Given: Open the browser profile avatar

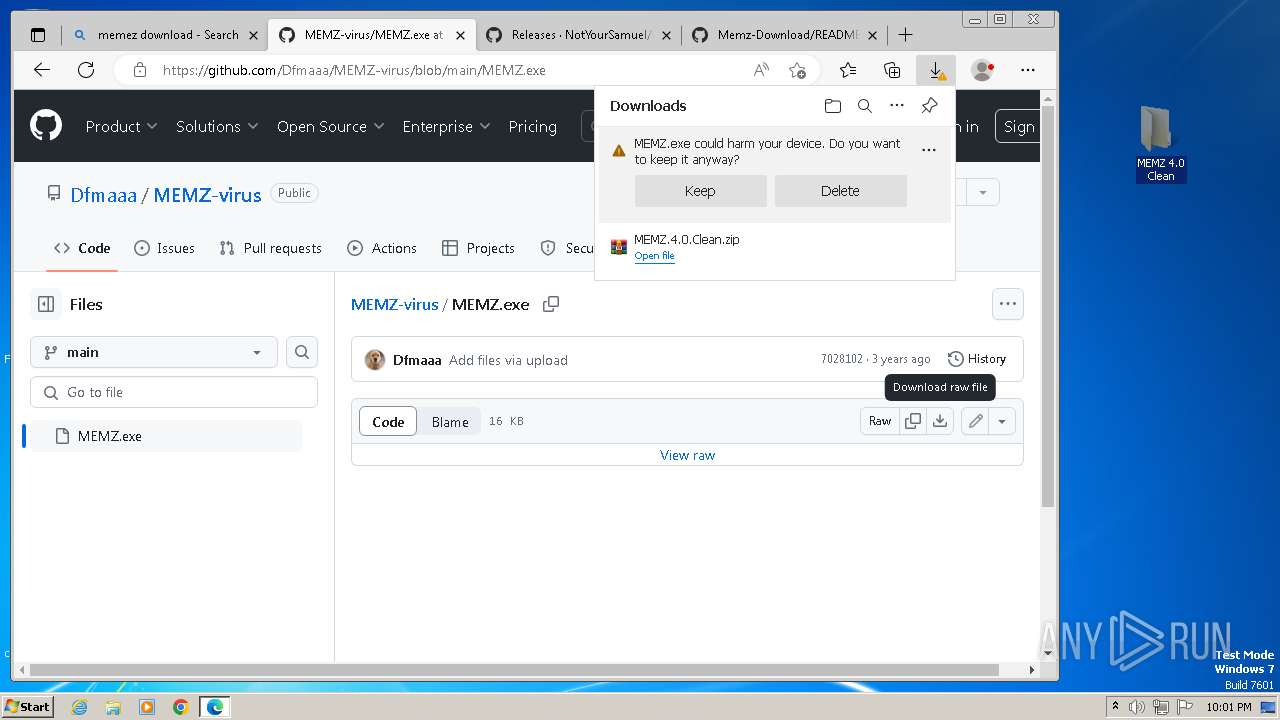Looking at the screenshot, I should [982, 70].
